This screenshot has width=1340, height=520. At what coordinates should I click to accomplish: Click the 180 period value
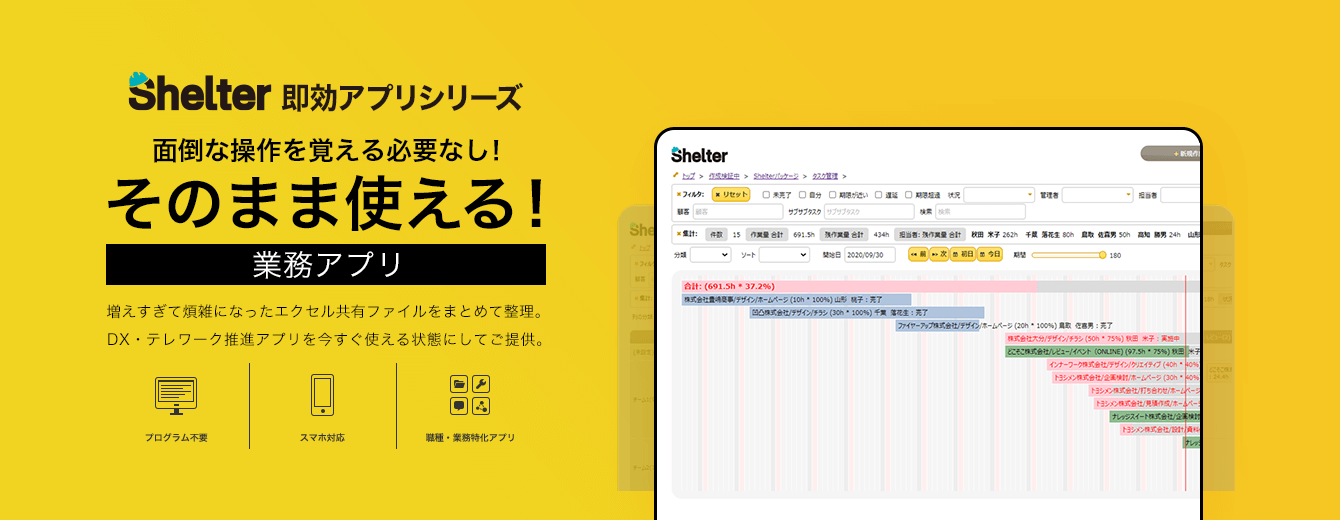pyautogui.click(x=1115, y=256)
